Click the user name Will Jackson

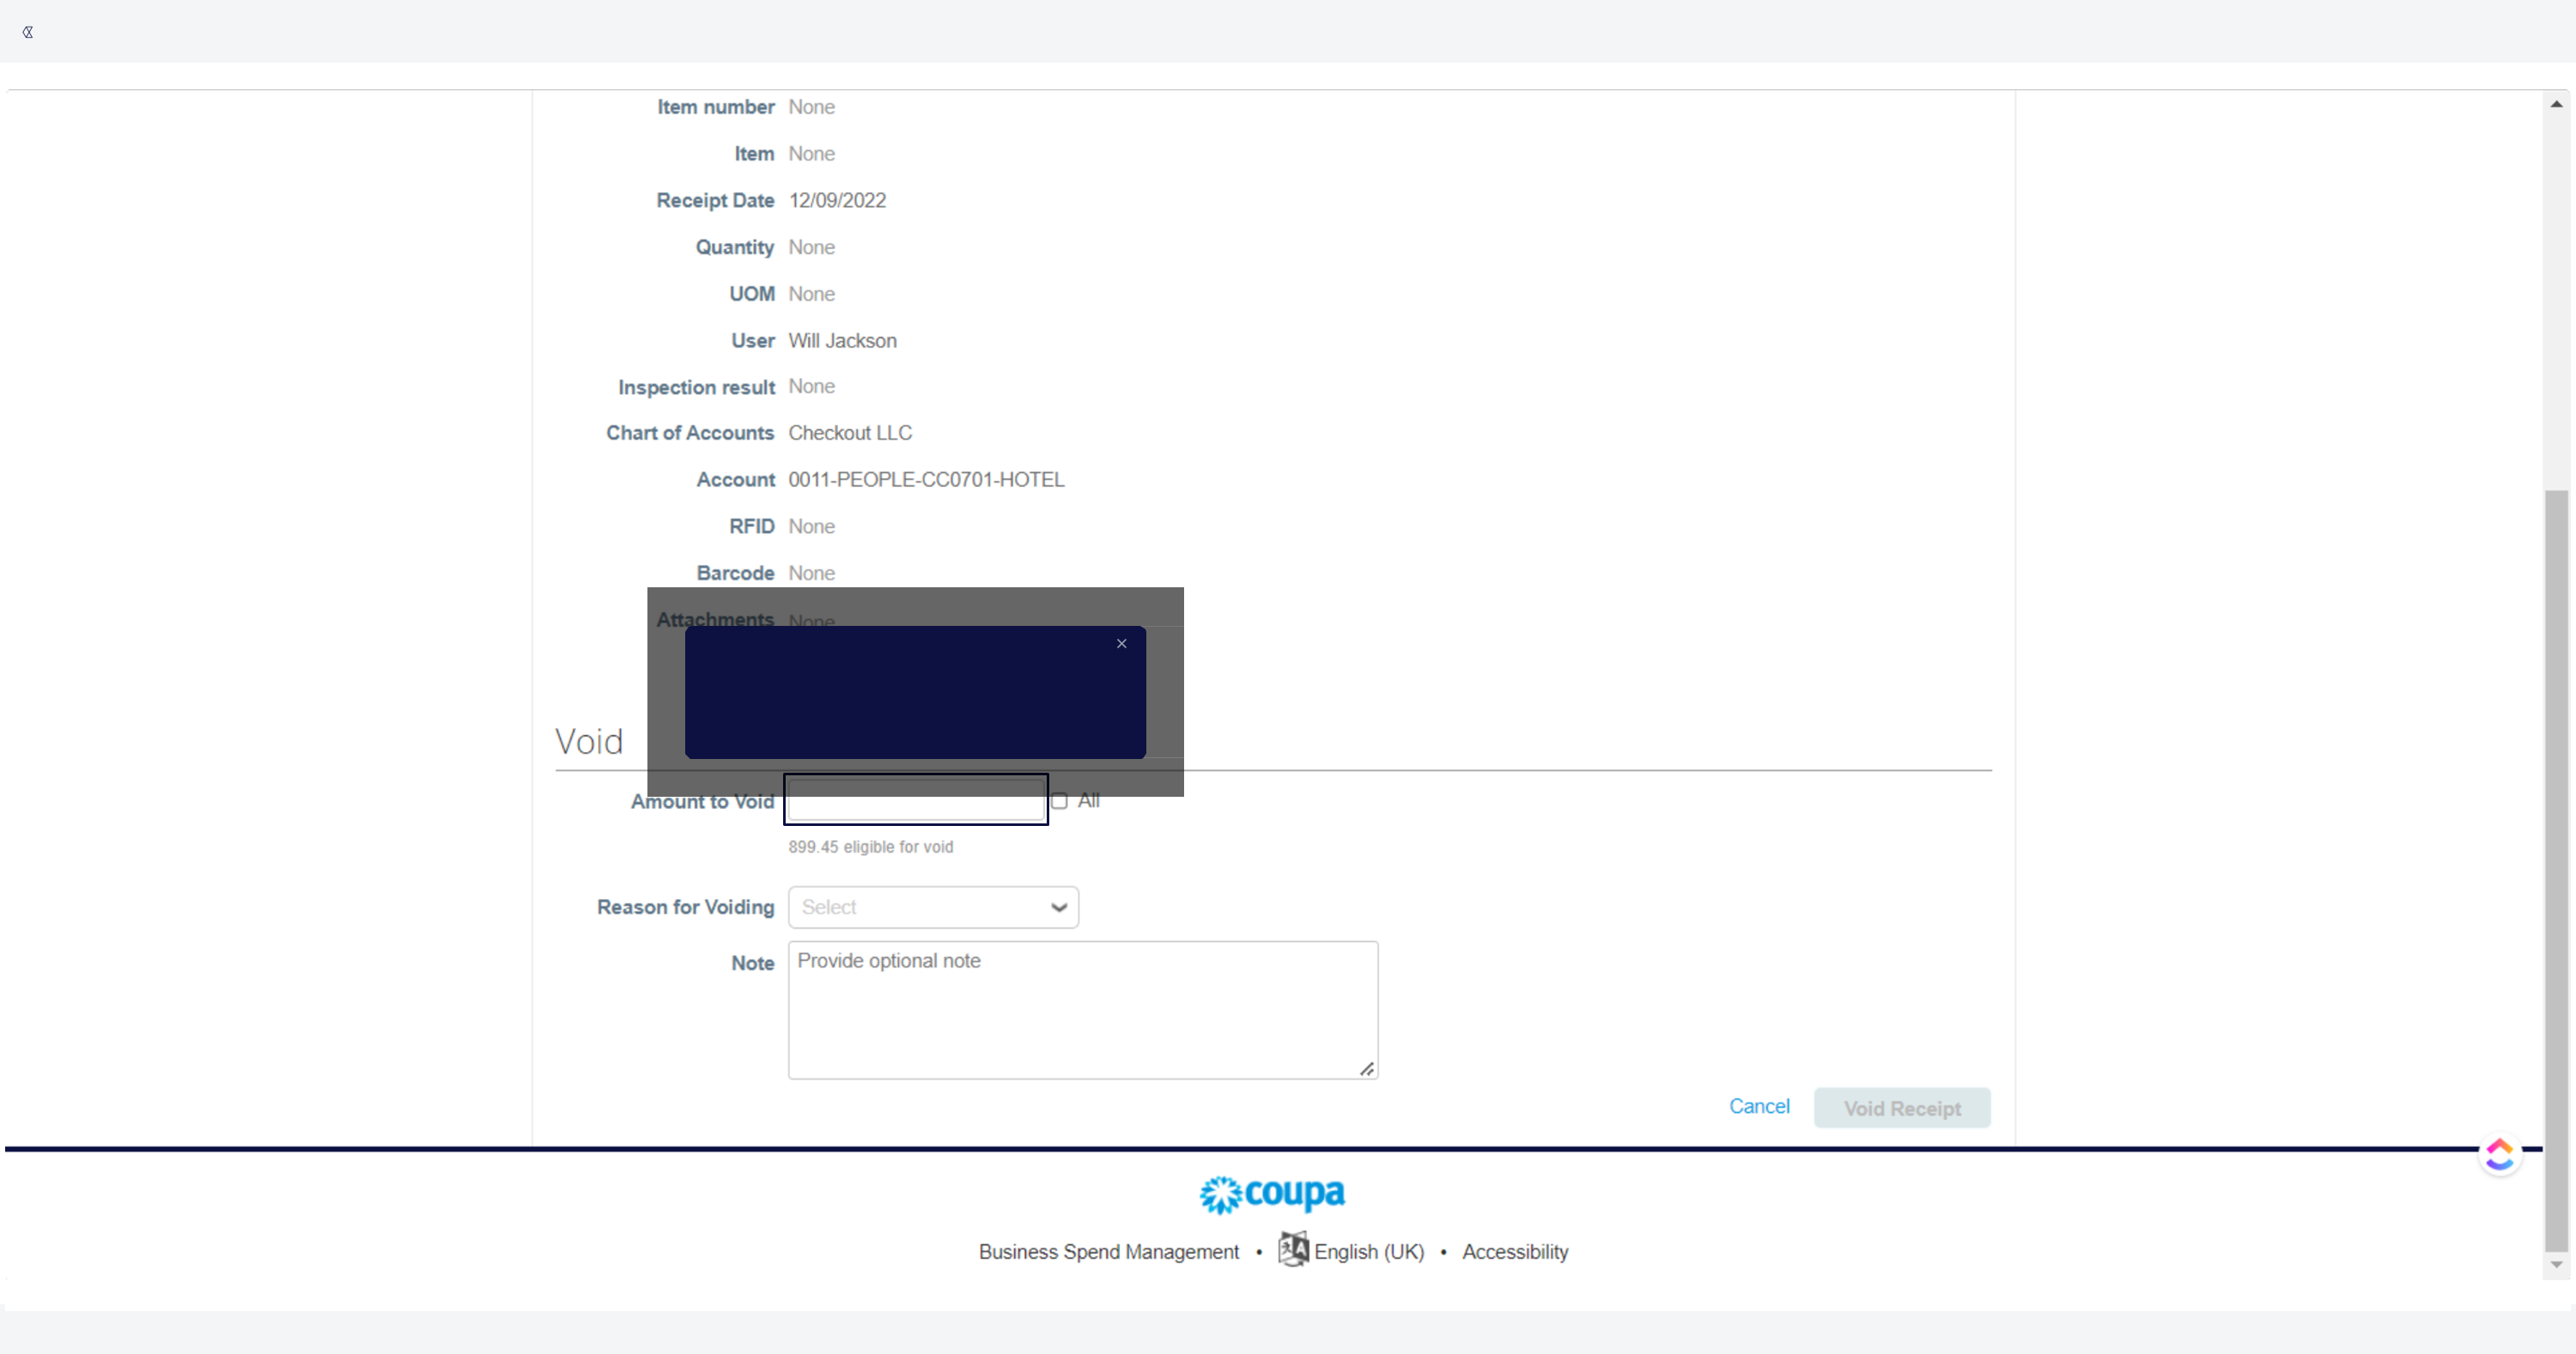[x=842, y=341]
